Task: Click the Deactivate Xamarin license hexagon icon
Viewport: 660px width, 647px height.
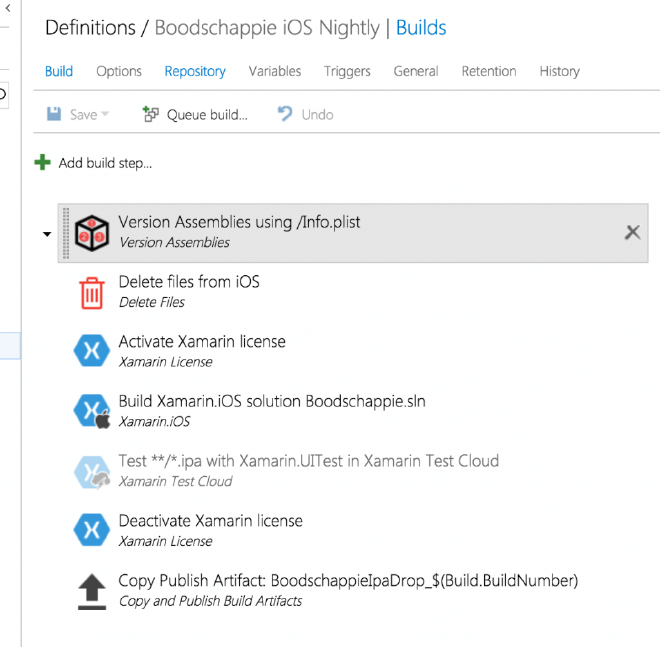Action: pos(92,530)
